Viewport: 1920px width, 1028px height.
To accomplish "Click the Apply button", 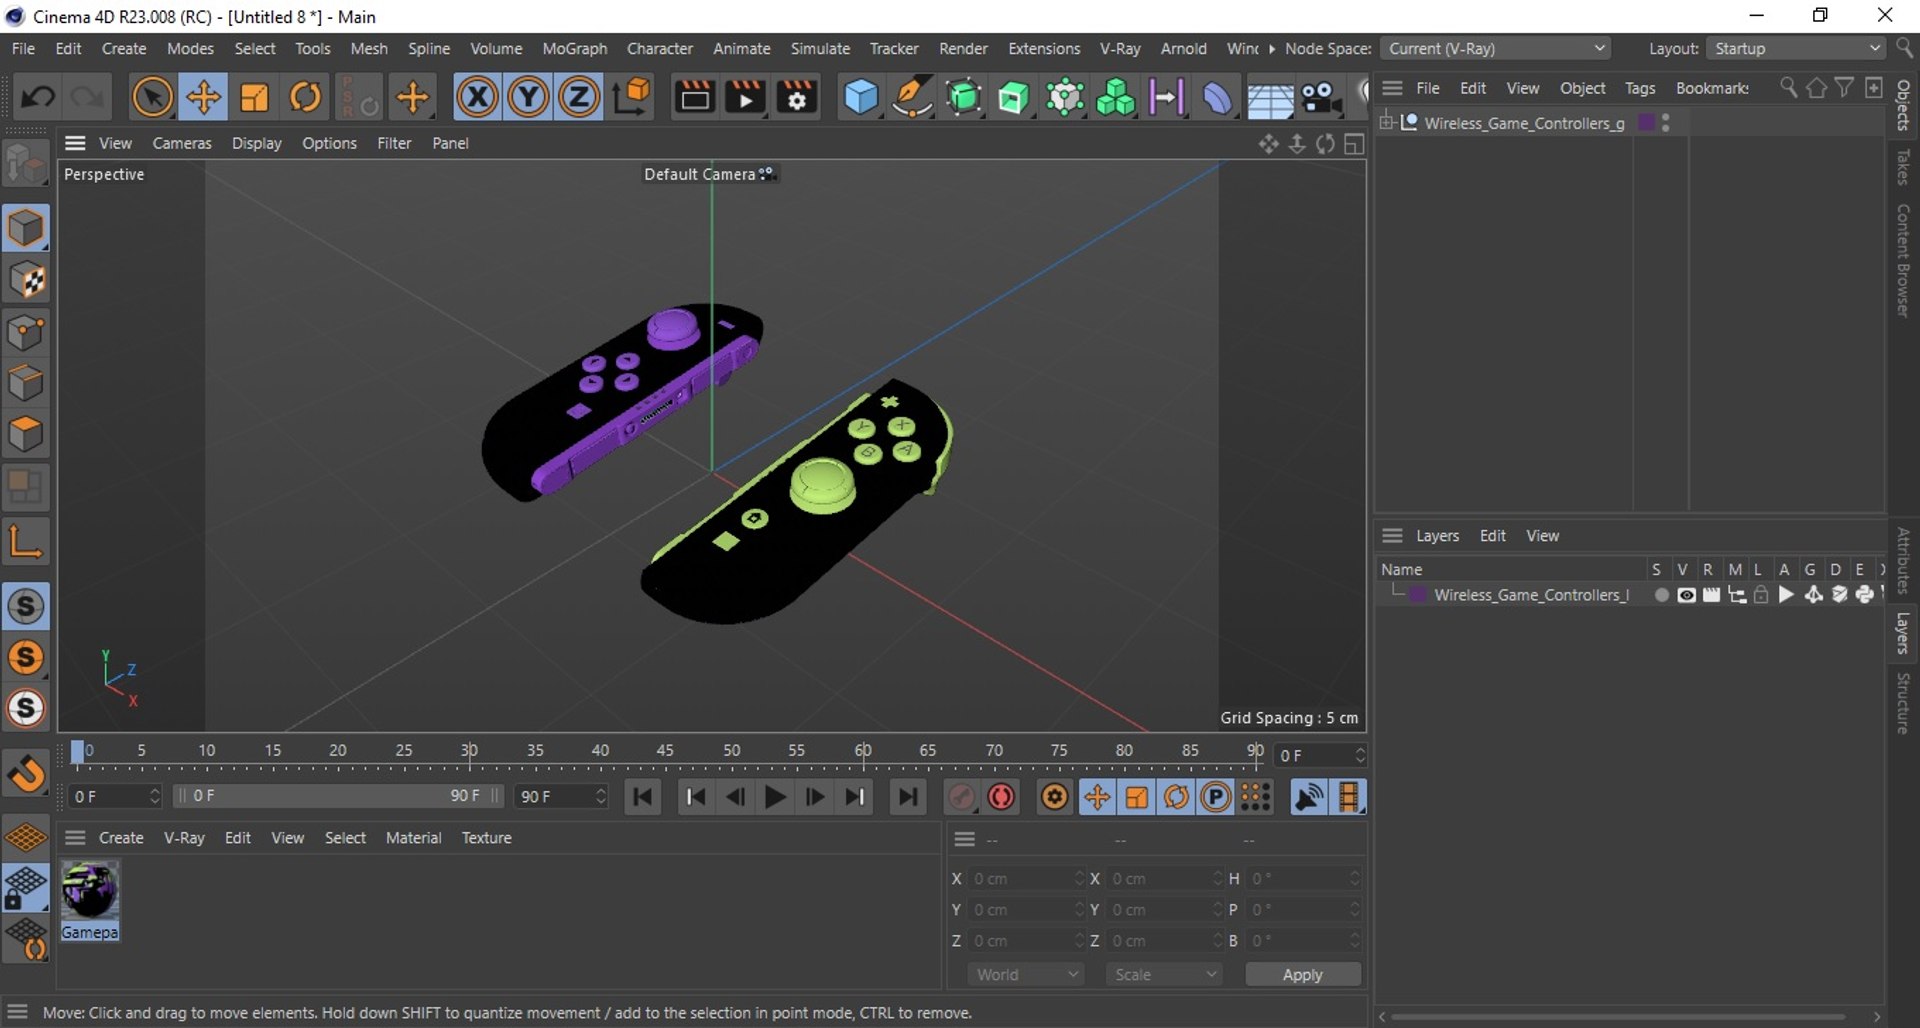I will click(x=1302, y=974).
